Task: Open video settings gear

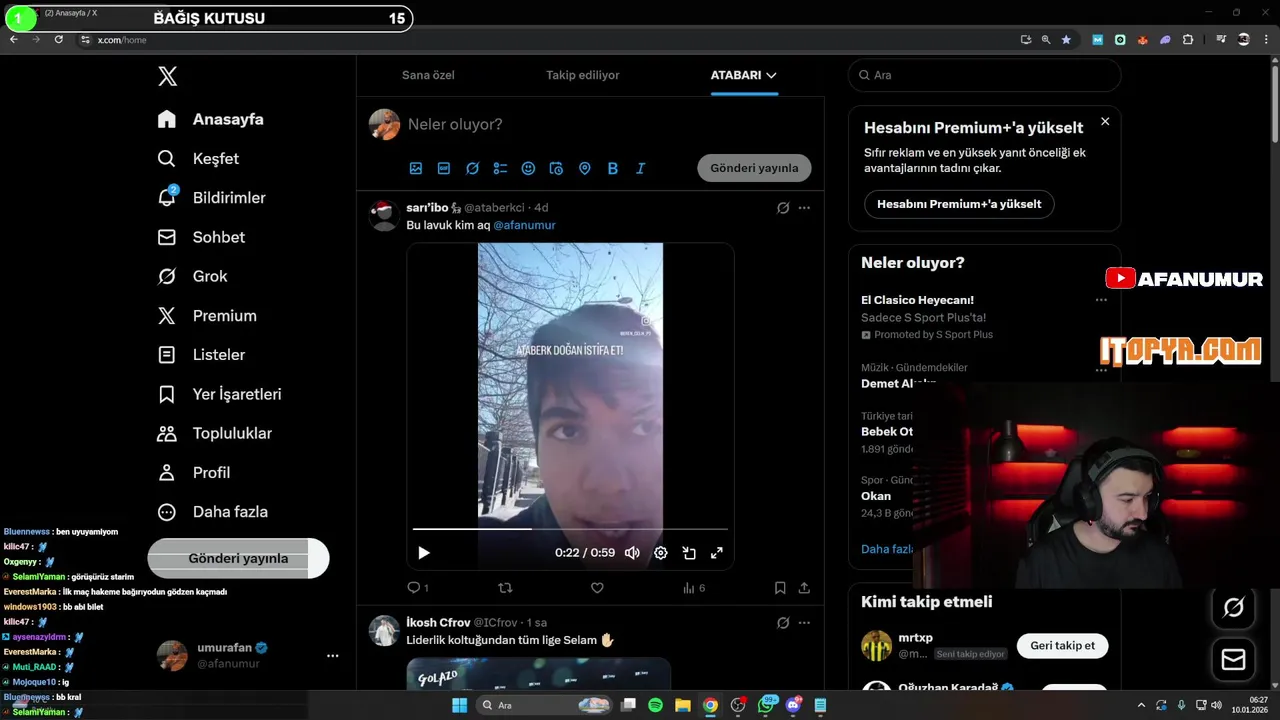Action: click(661, 553)
